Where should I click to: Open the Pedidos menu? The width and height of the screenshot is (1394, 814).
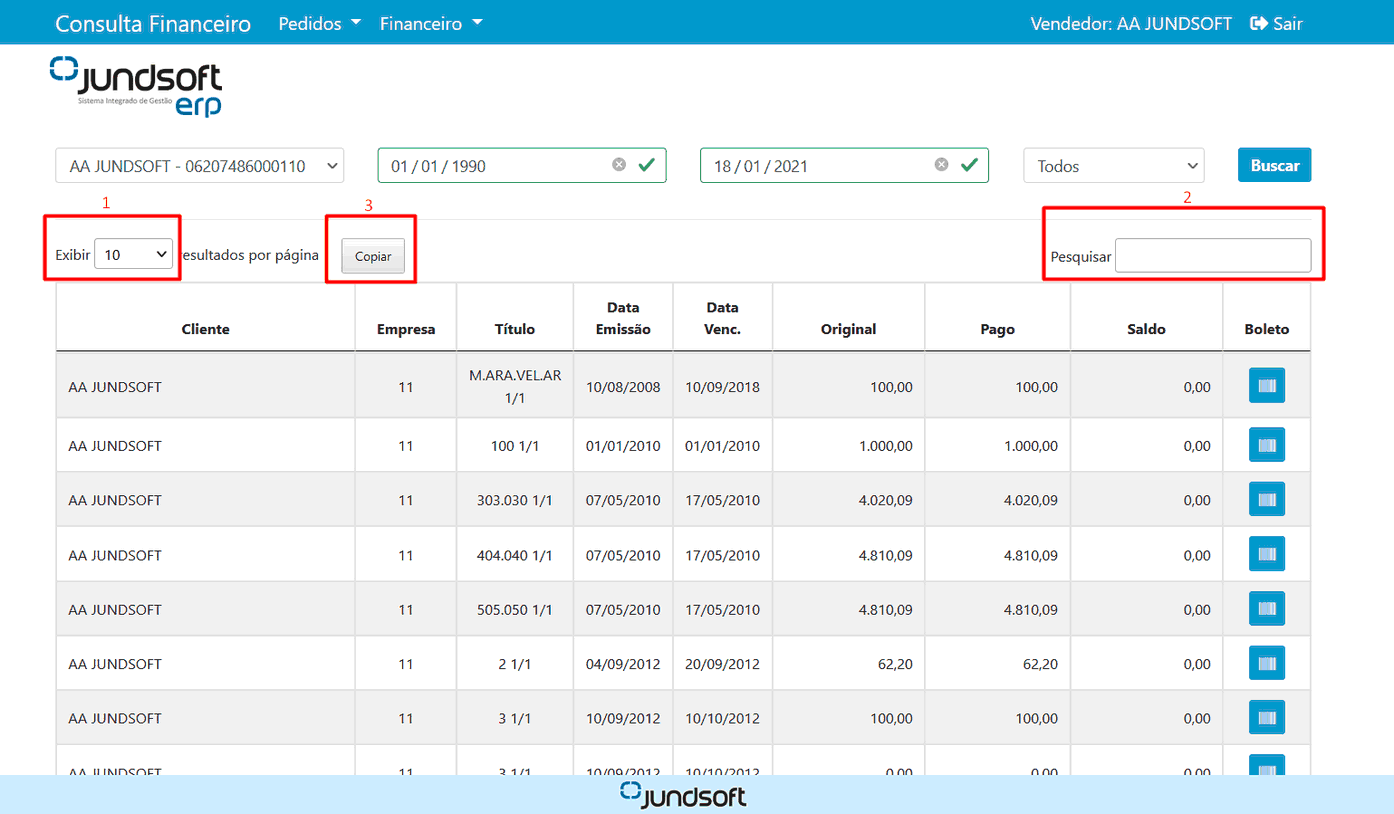click(x=319, y=23)
